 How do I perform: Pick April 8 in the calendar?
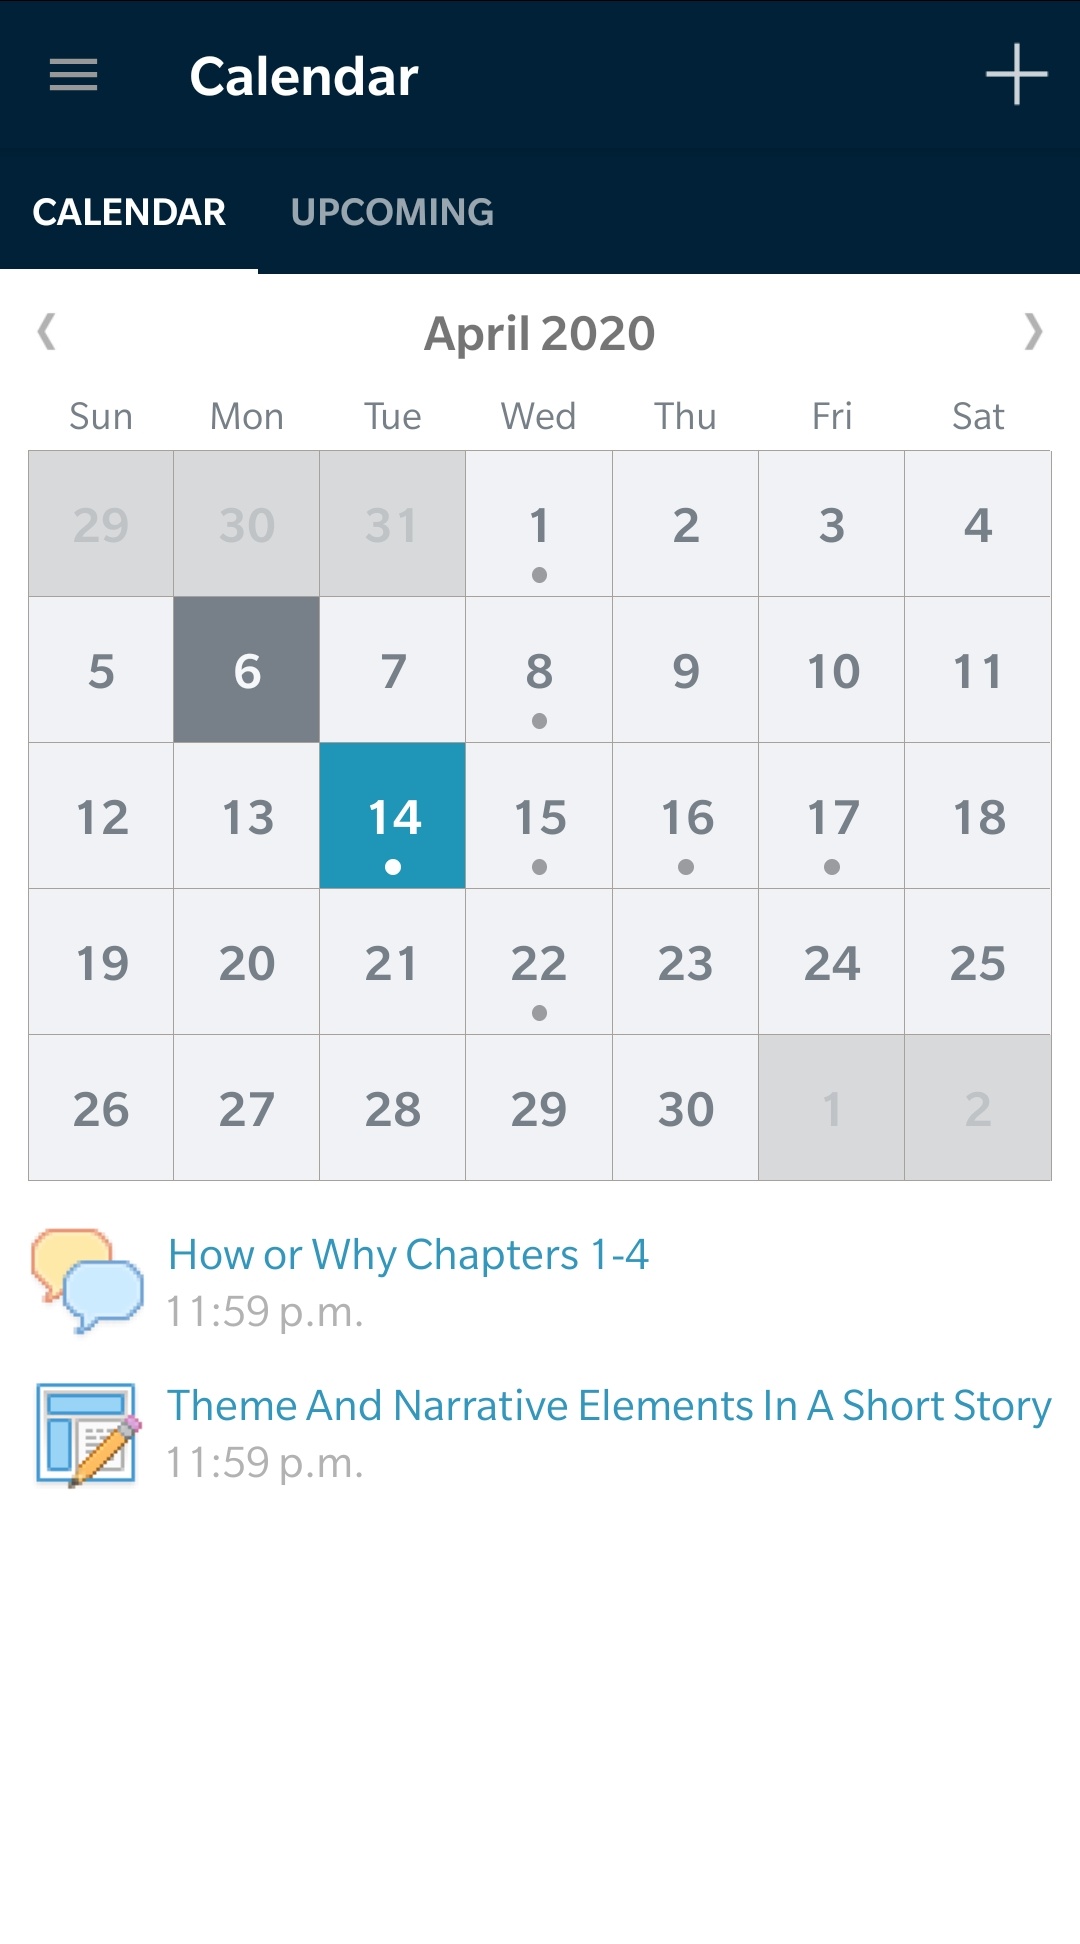click(539, 670)
